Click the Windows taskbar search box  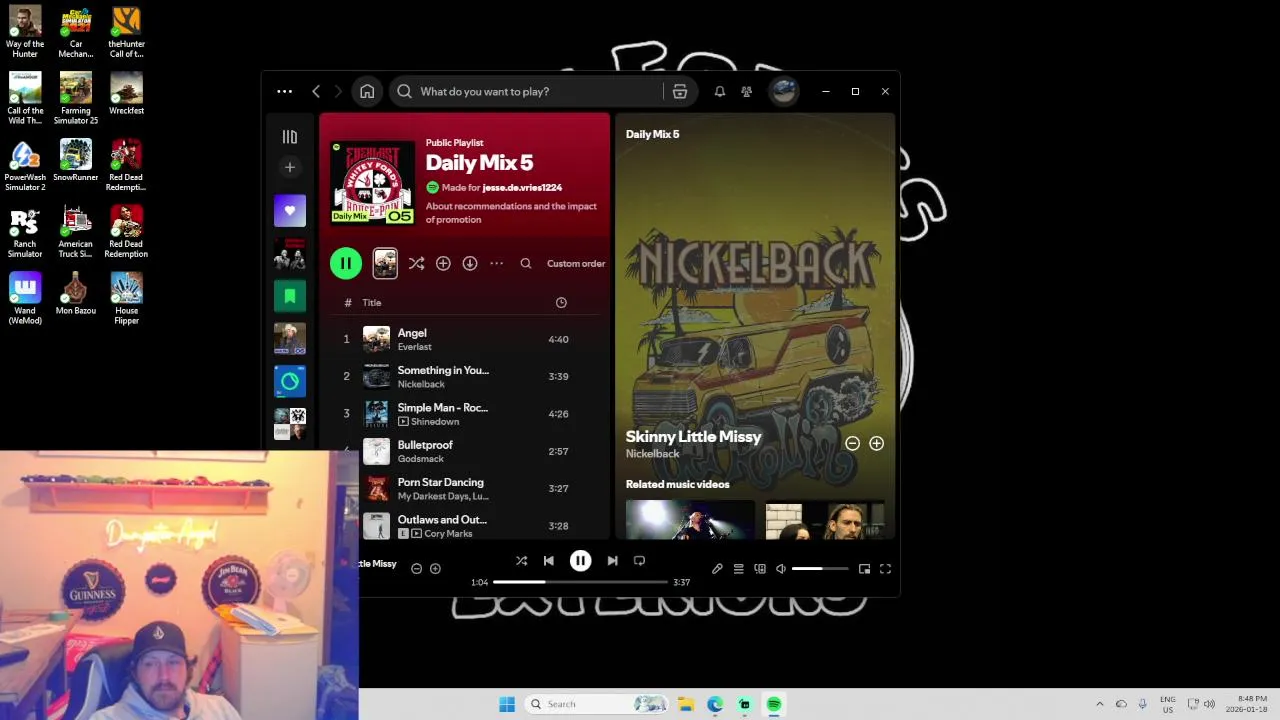[596, 704]
